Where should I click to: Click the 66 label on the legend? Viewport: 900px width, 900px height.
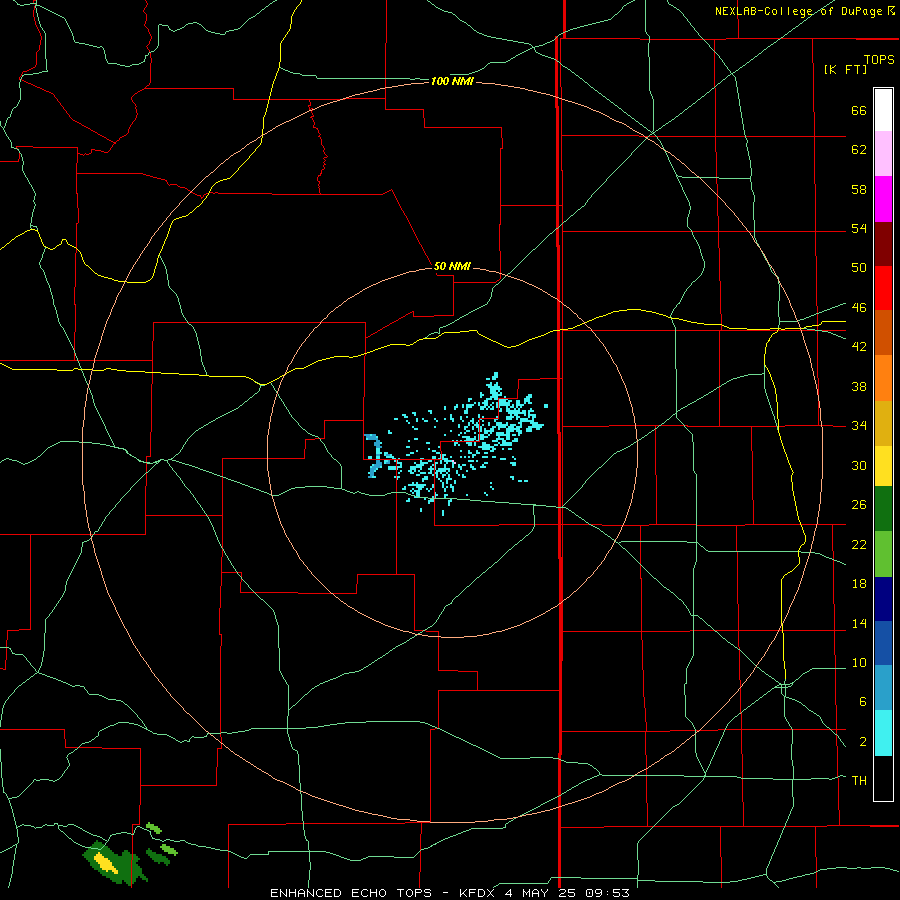pos(859,111)
